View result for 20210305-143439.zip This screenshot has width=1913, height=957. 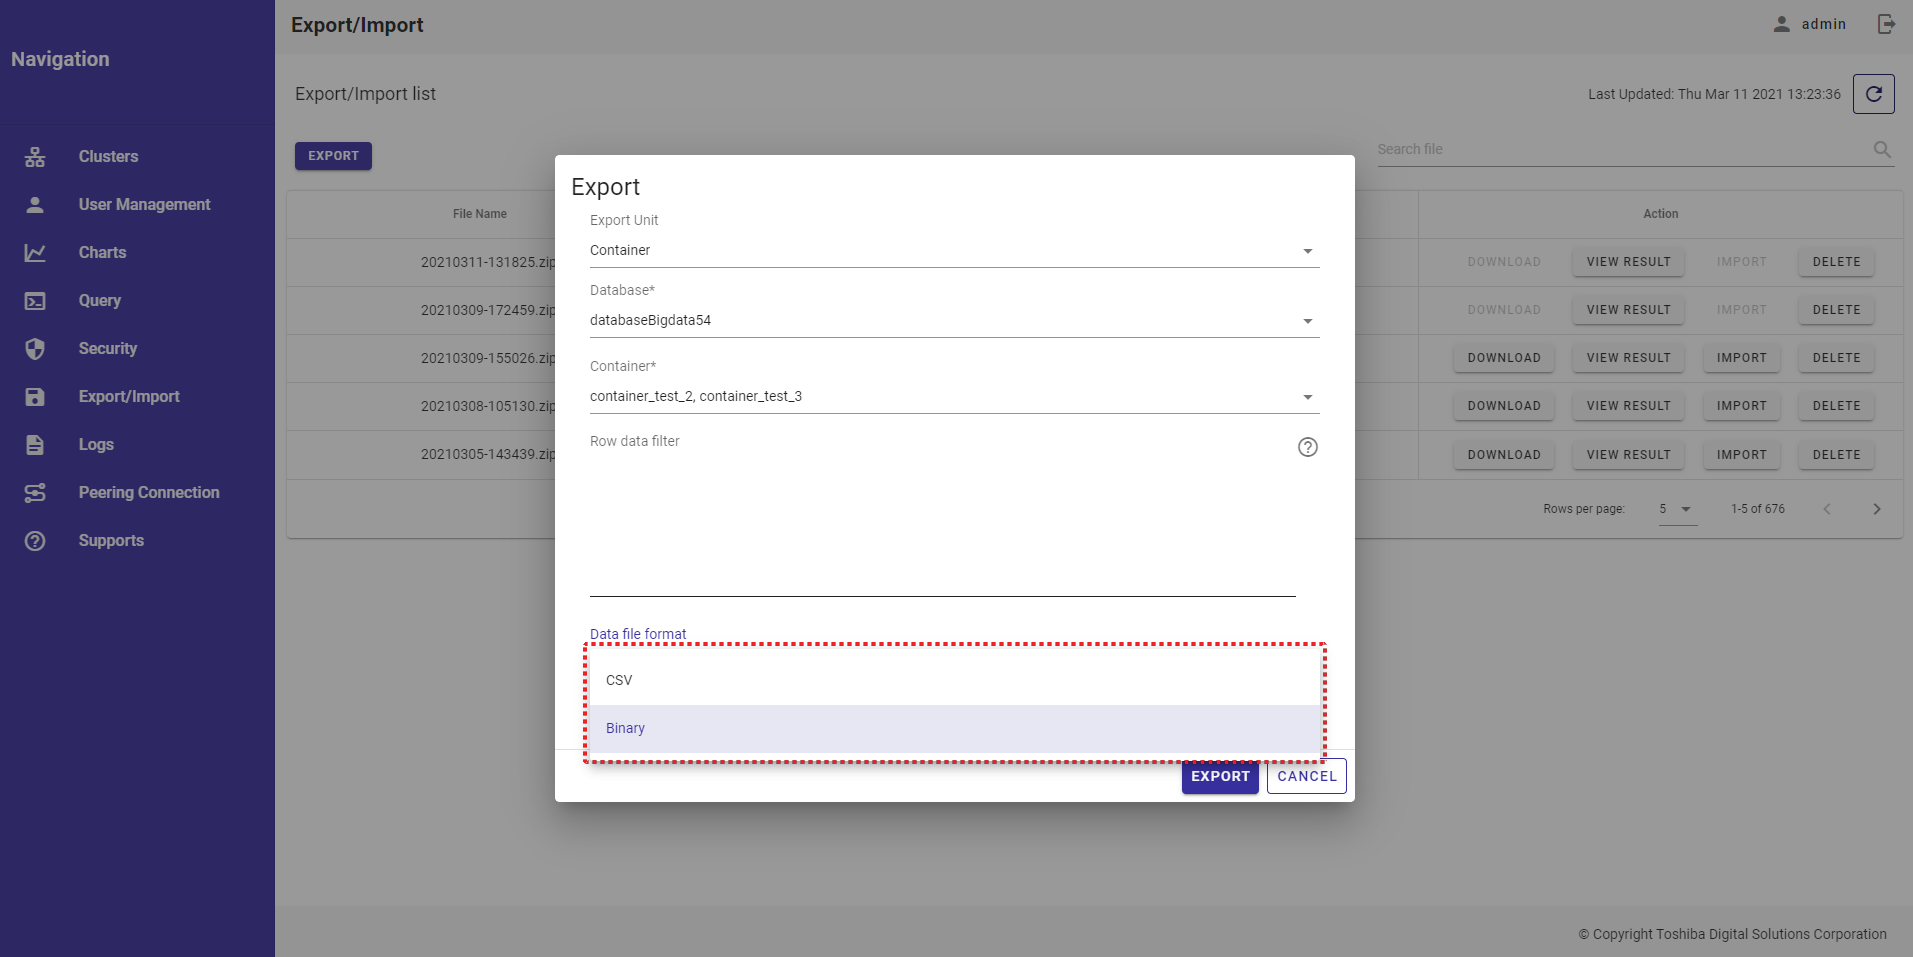click(1628, 455)
